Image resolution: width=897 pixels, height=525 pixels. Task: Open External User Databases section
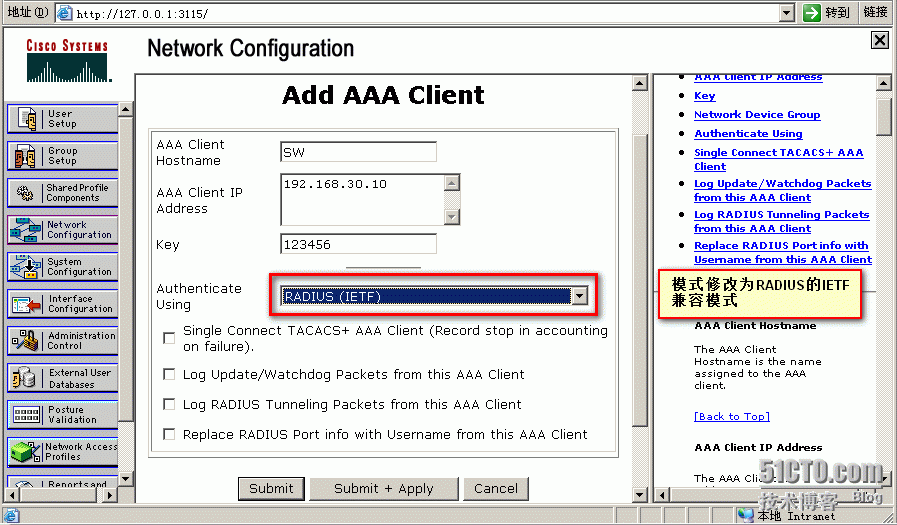tap(62, 378)
